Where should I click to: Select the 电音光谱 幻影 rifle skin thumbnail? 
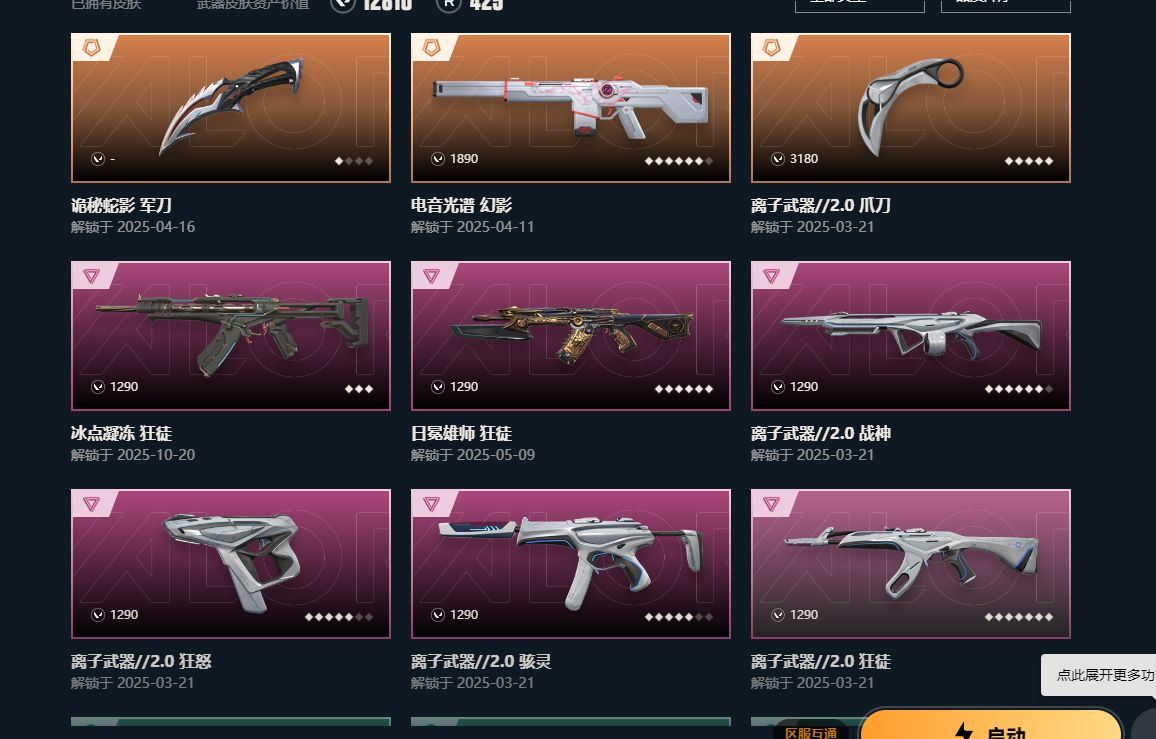571,108
